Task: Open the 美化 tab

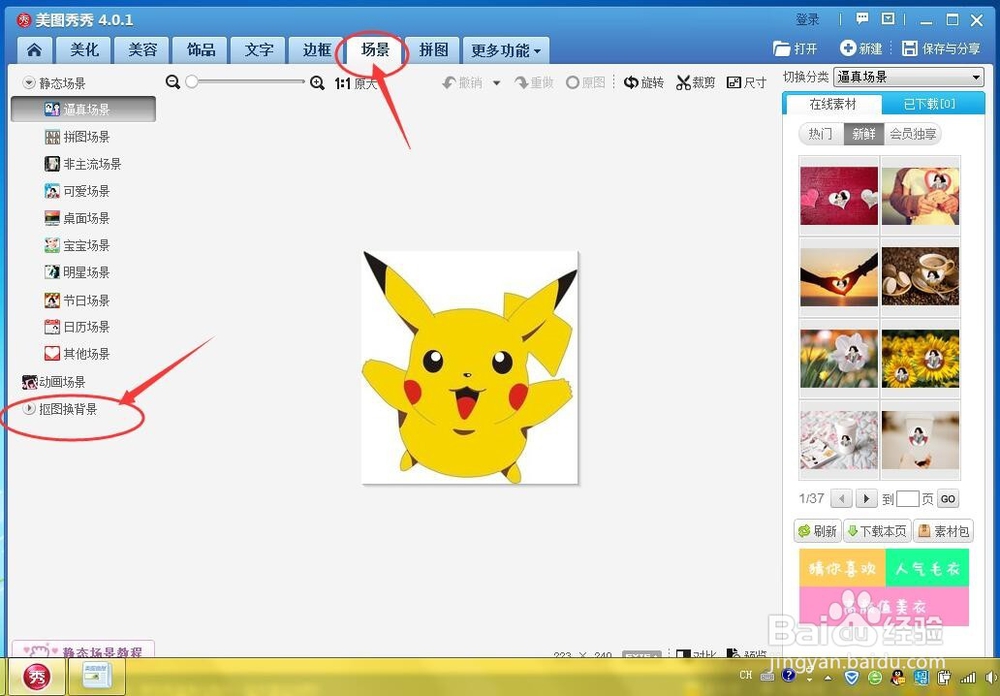Action: tap(84, 50)
